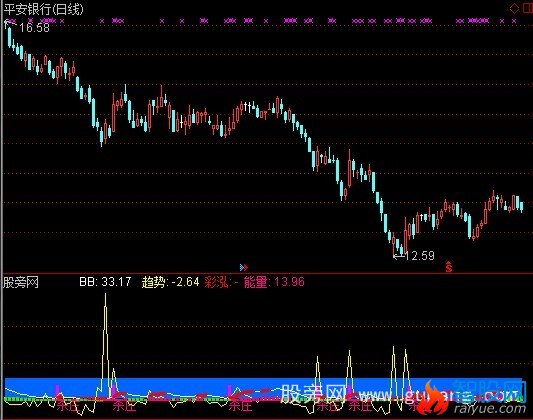Screen dimensions: 533x420
Task: Click the 16.58 high price label
Action: (34, 28)
